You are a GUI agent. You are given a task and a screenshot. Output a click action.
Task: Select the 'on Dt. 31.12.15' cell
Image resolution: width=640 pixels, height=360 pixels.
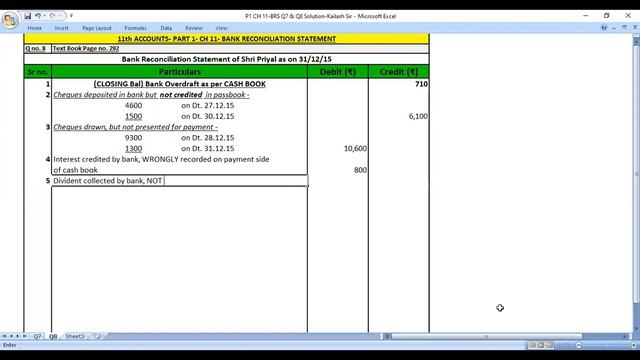[208, 149]
